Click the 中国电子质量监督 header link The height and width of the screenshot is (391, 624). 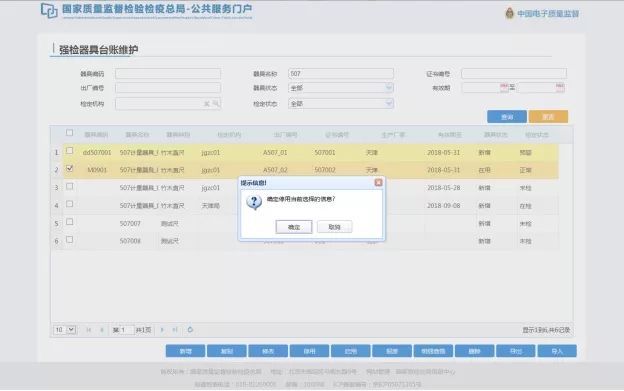pyautogui.click(x=548, y=14)
